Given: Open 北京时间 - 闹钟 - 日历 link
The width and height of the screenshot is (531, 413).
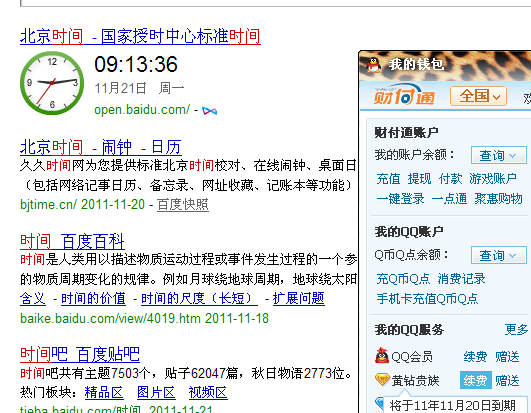Looking at the screenshot, I should [x=101, y=147].
